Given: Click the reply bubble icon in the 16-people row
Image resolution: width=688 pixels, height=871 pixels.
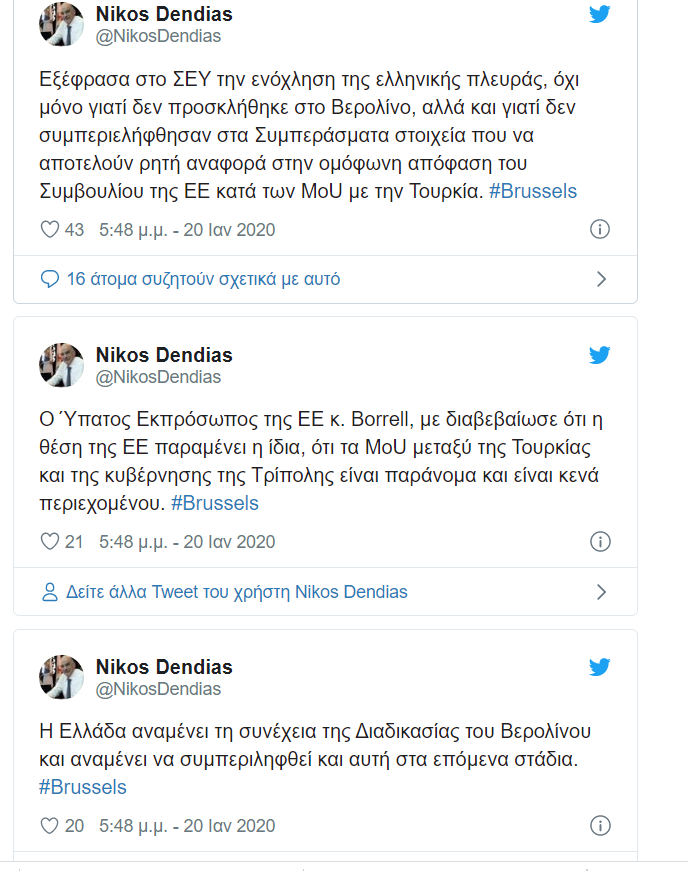Looking at the screenshot, I should (x=50, y=279).
